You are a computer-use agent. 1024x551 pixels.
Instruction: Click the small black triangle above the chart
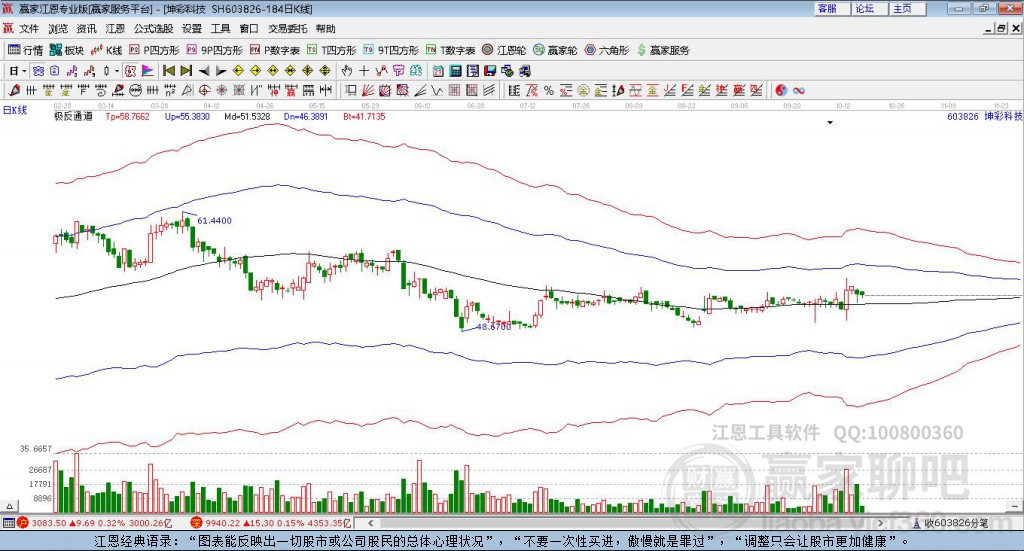tap(830, 123)
